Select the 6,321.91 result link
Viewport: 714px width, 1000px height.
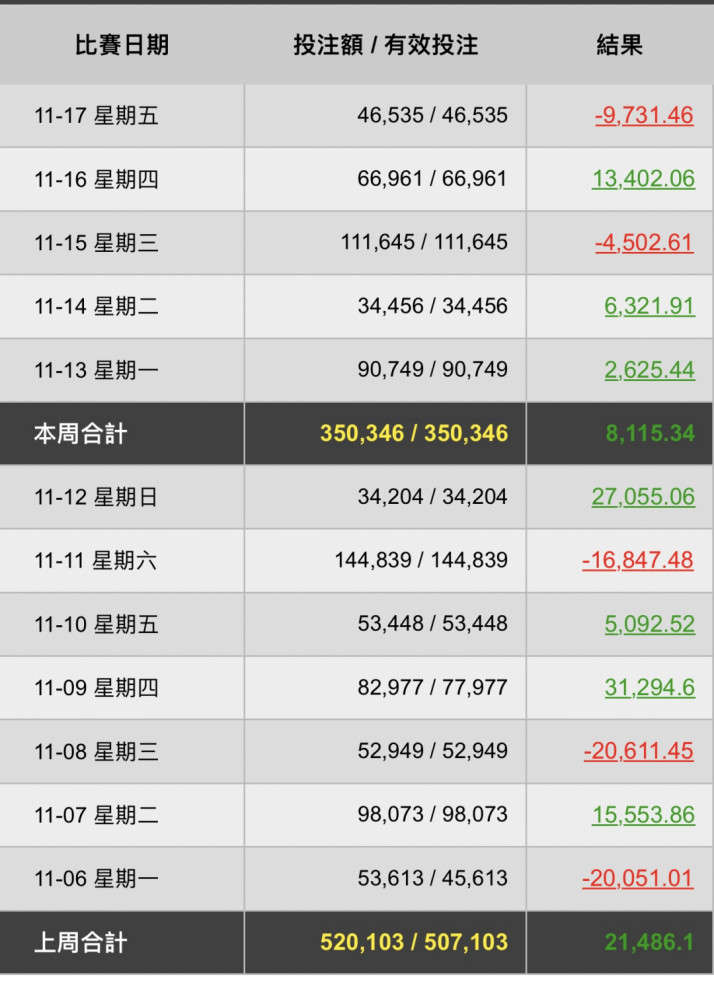pyautogui.click(x=649, y=306)
